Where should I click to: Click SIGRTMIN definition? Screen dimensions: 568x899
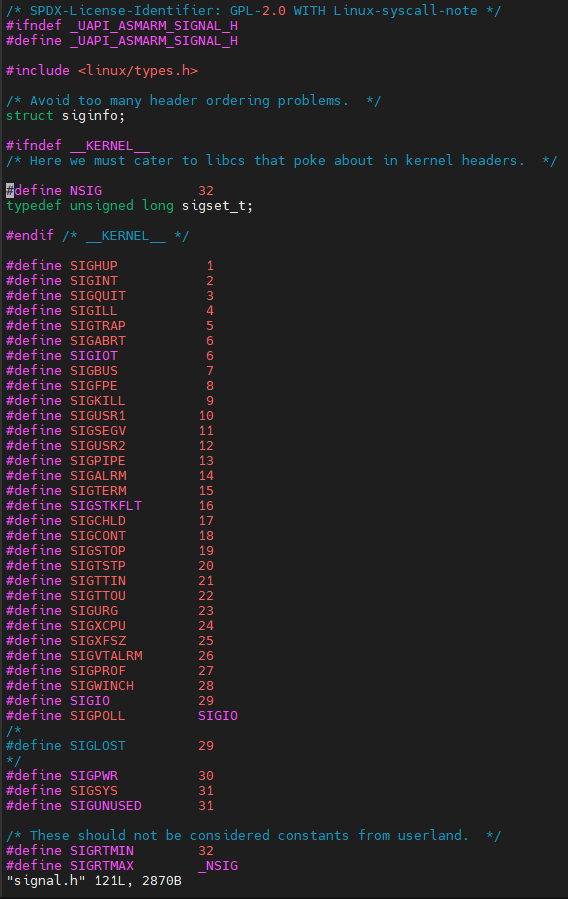click(110, 850)
